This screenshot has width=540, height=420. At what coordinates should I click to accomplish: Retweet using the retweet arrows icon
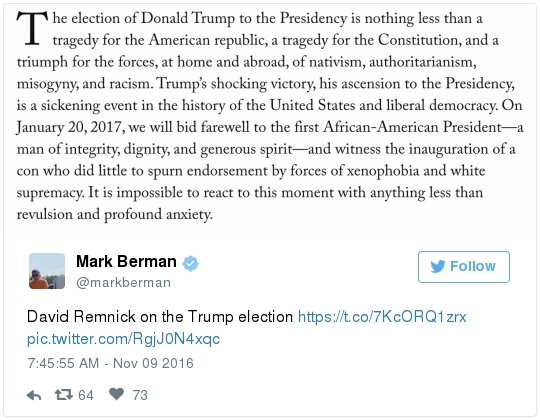pyautogui.click(x=64, y=395)
